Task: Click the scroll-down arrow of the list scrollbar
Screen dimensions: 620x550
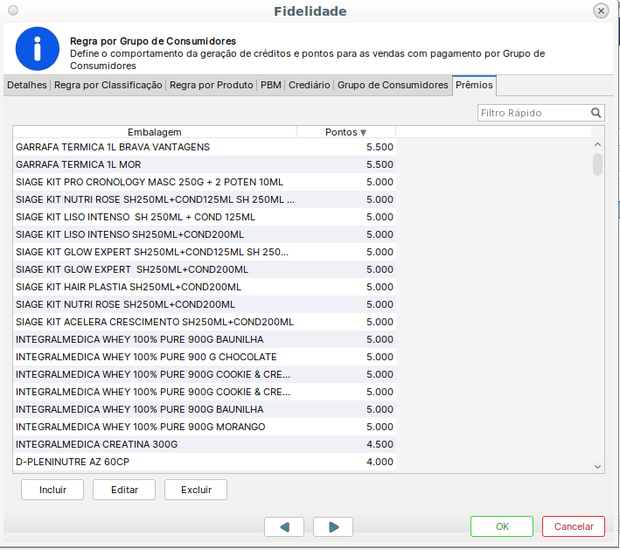Action: coord(598,466)
